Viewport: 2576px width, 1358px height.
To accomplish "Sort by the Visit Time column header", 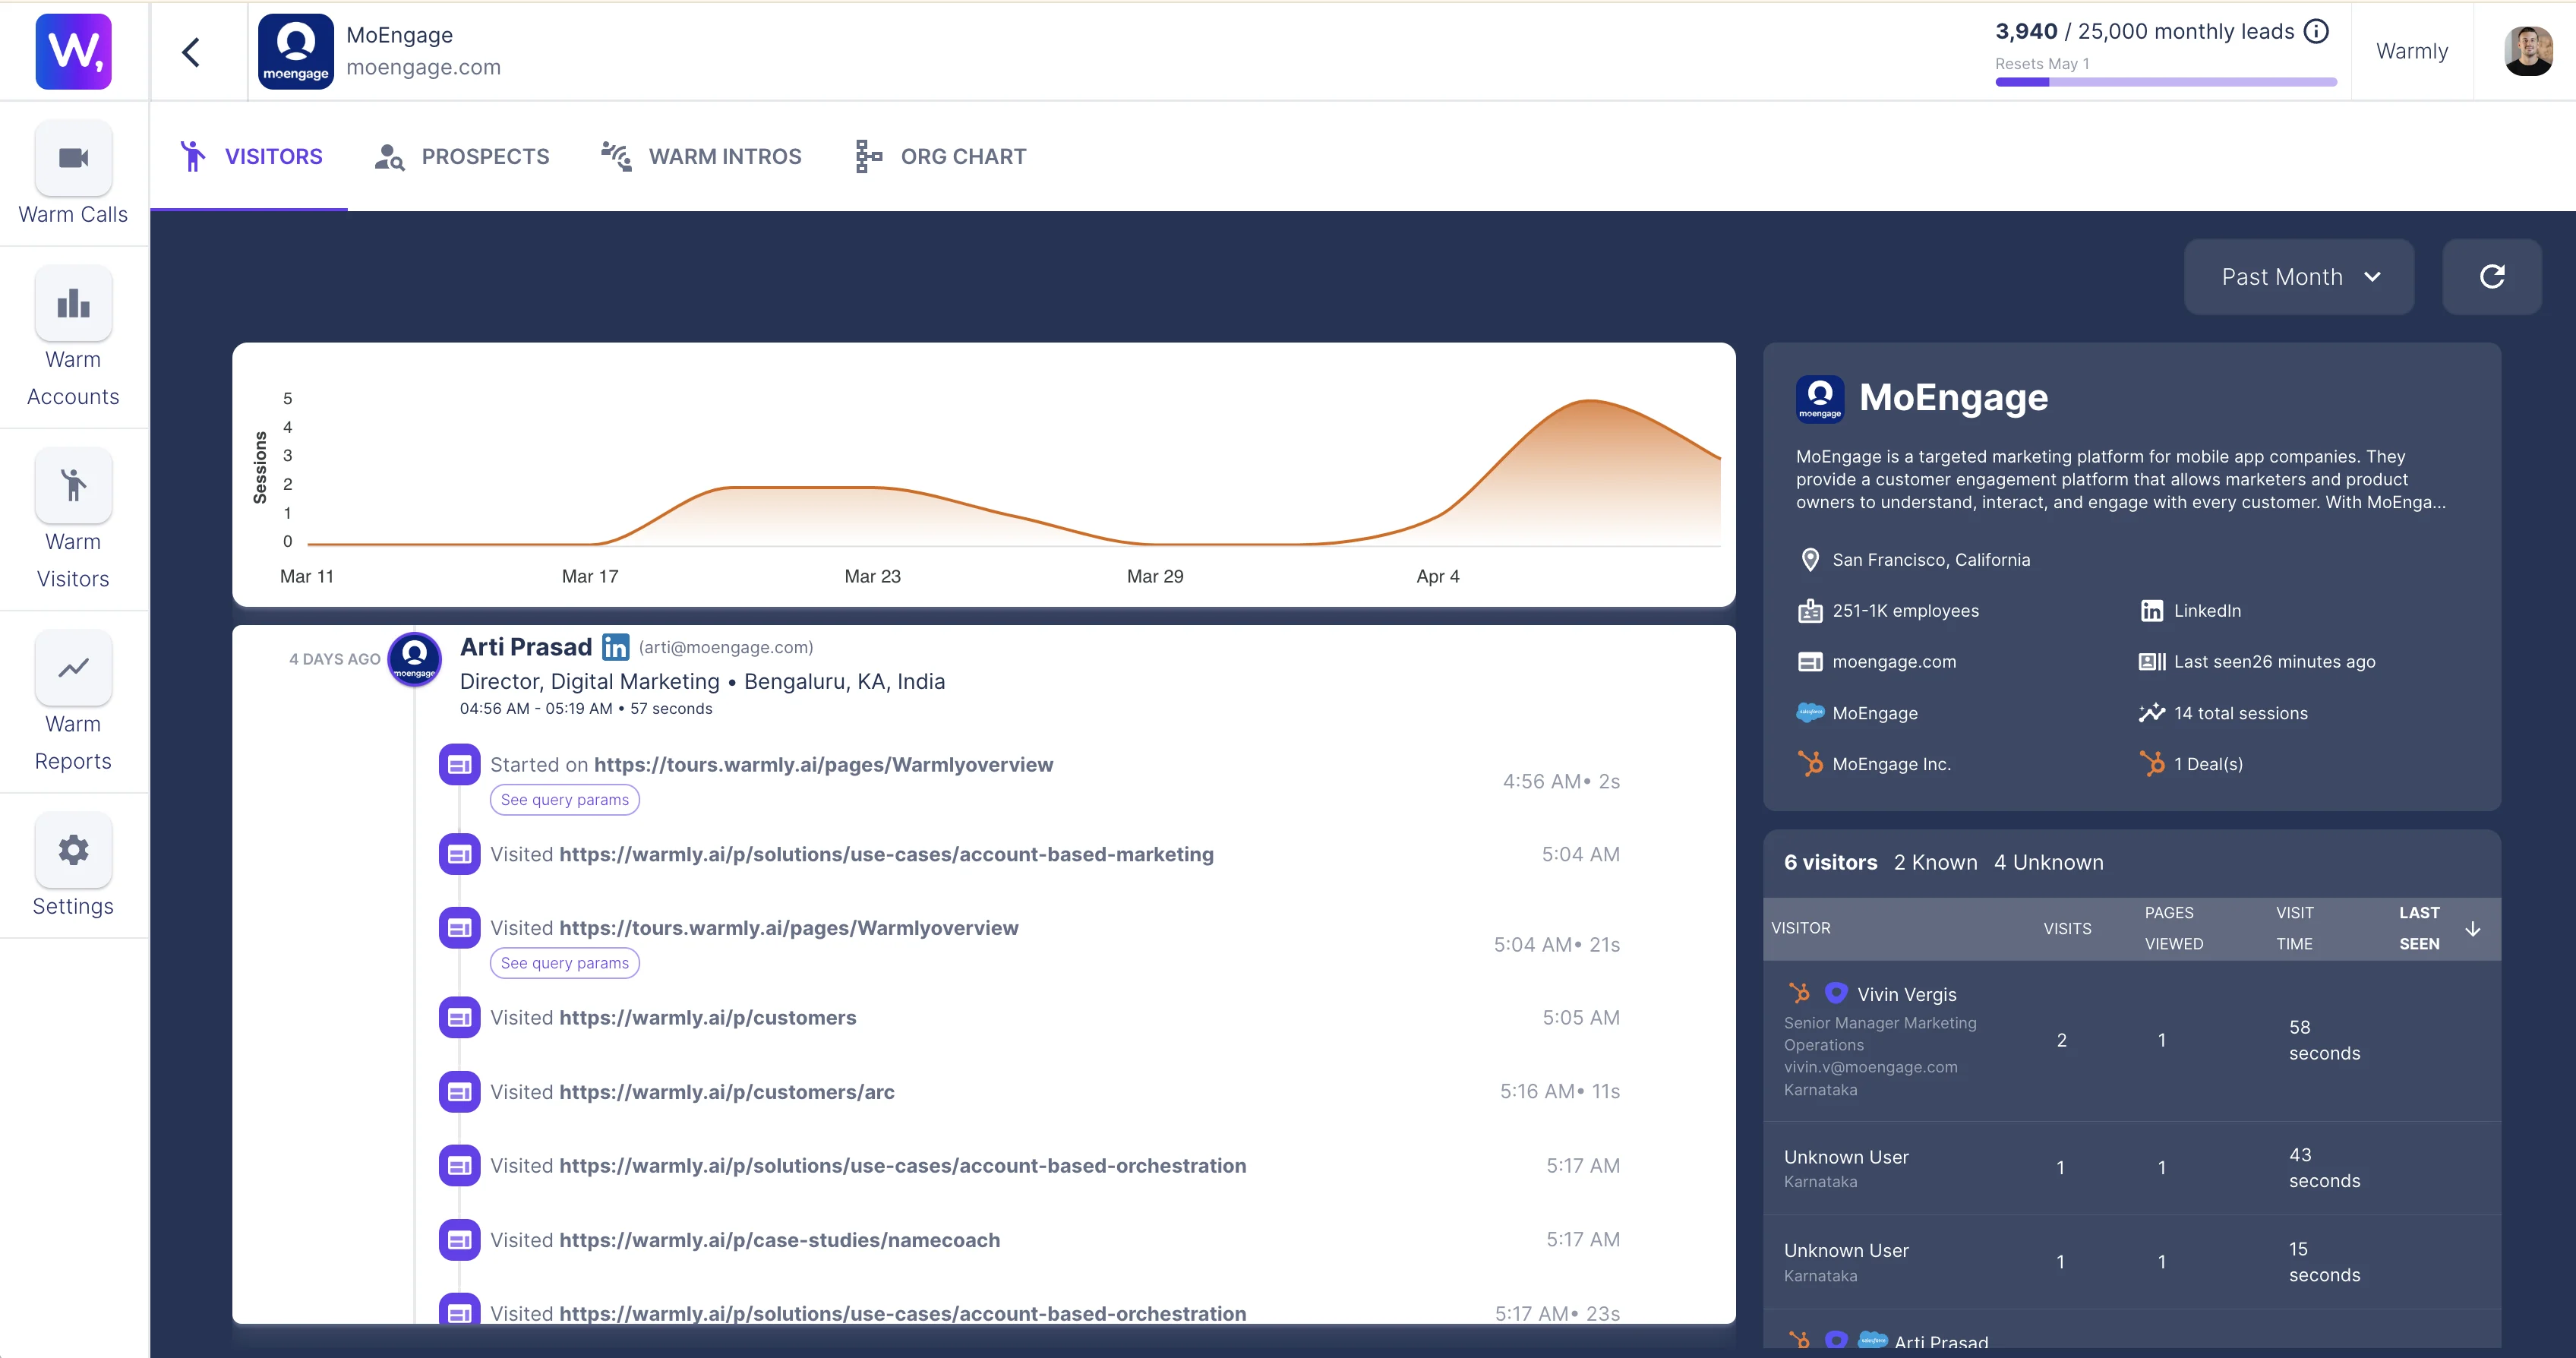I will [2294, 928].
